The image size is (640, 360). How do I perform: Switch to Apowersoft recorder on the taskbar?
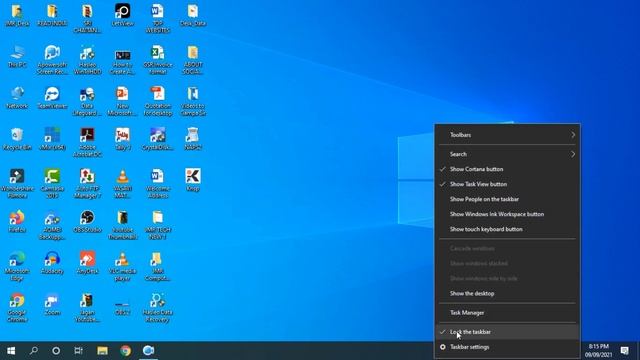point(148,351)
